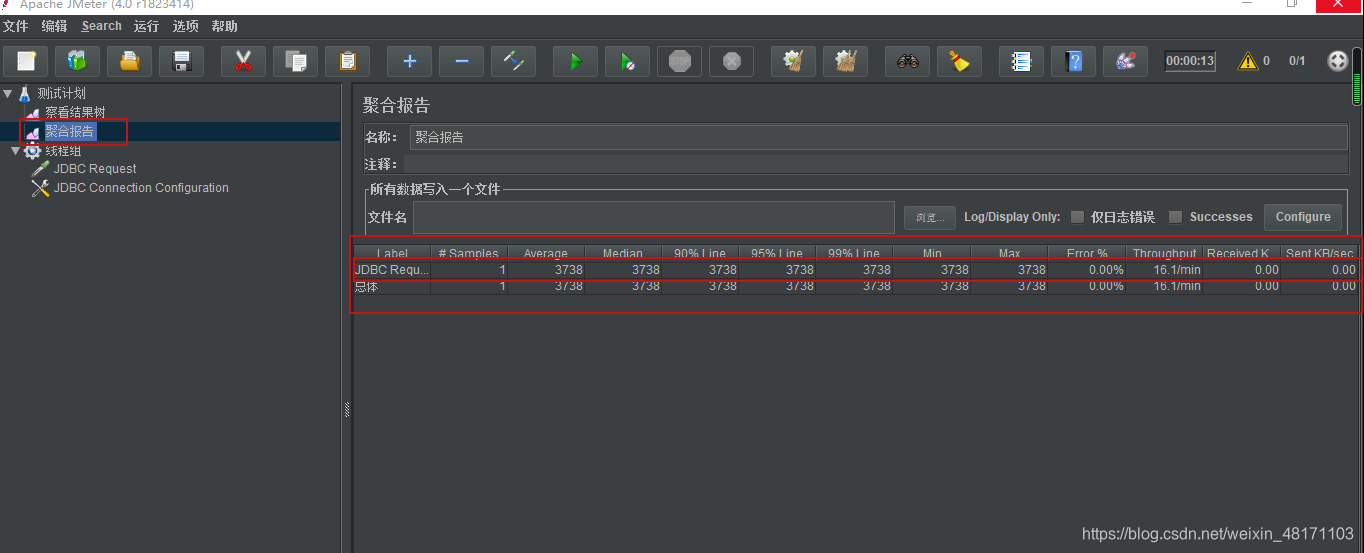The height and width of the screenshot is (553, 1364).
Task: Select JDBC Request in the tree
Action: coord(95,169)
